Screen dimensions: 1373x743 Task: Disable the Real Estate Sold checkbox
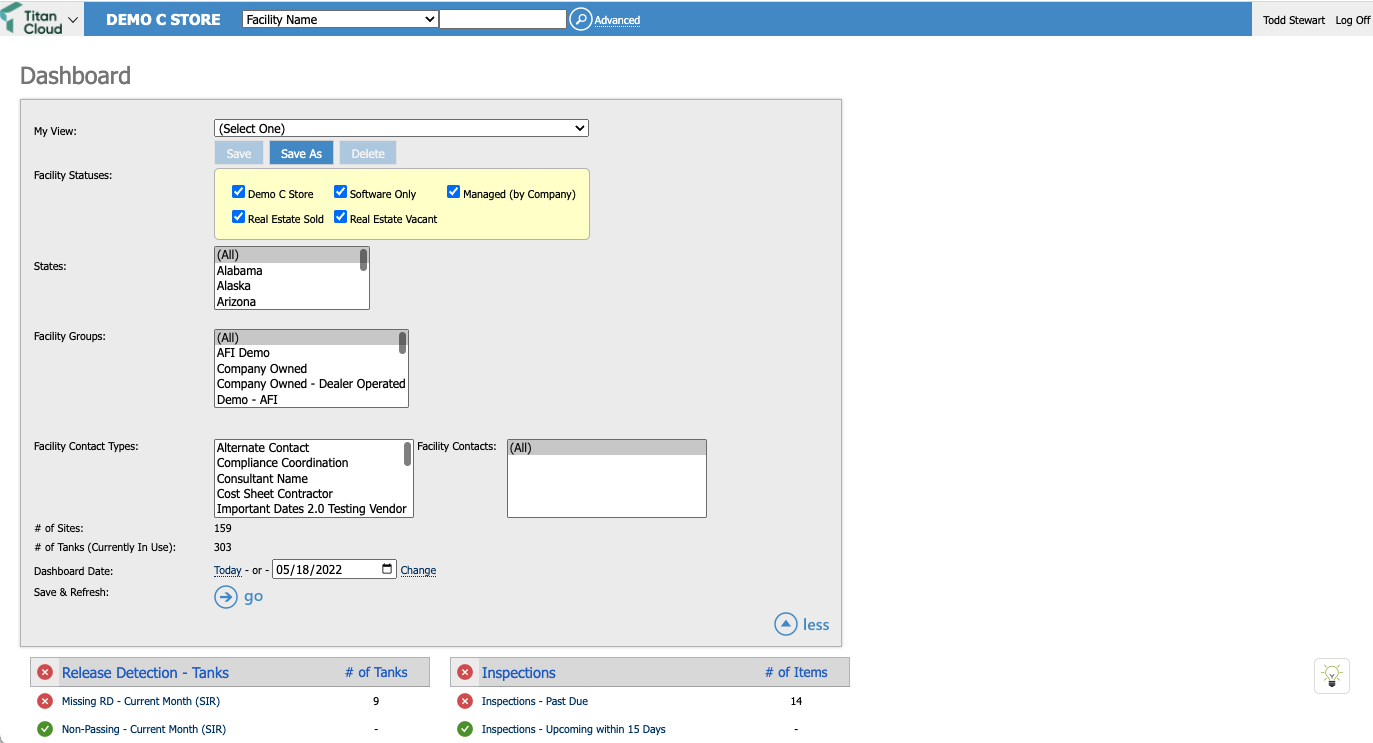[238, 216]
